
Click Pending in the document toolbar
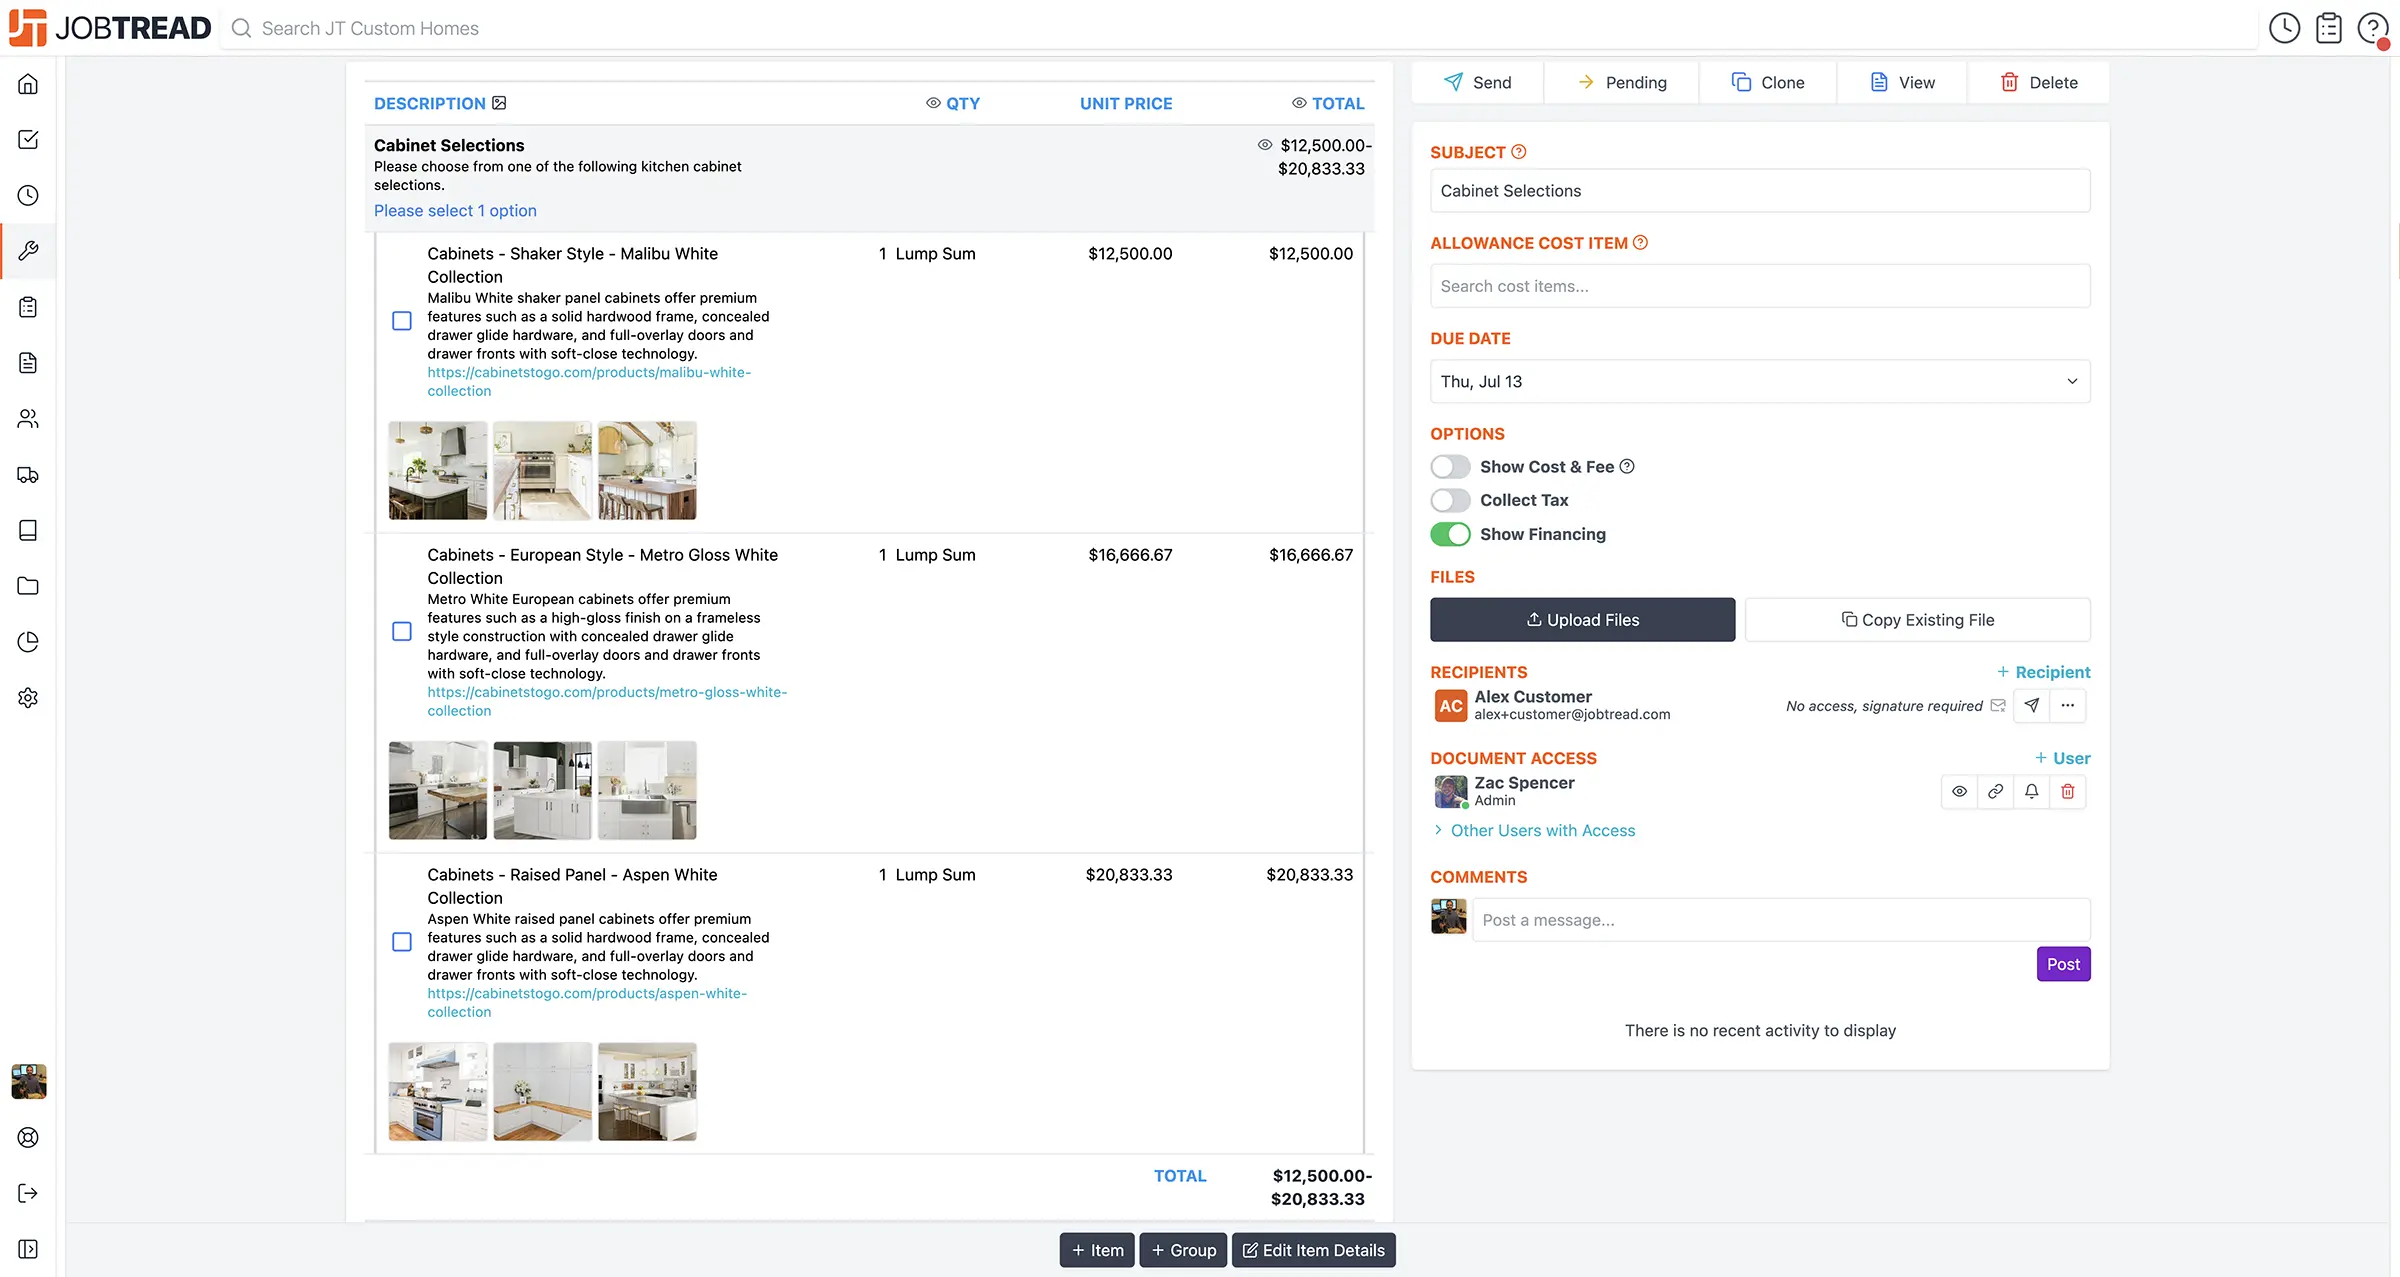click(1621, 83)
